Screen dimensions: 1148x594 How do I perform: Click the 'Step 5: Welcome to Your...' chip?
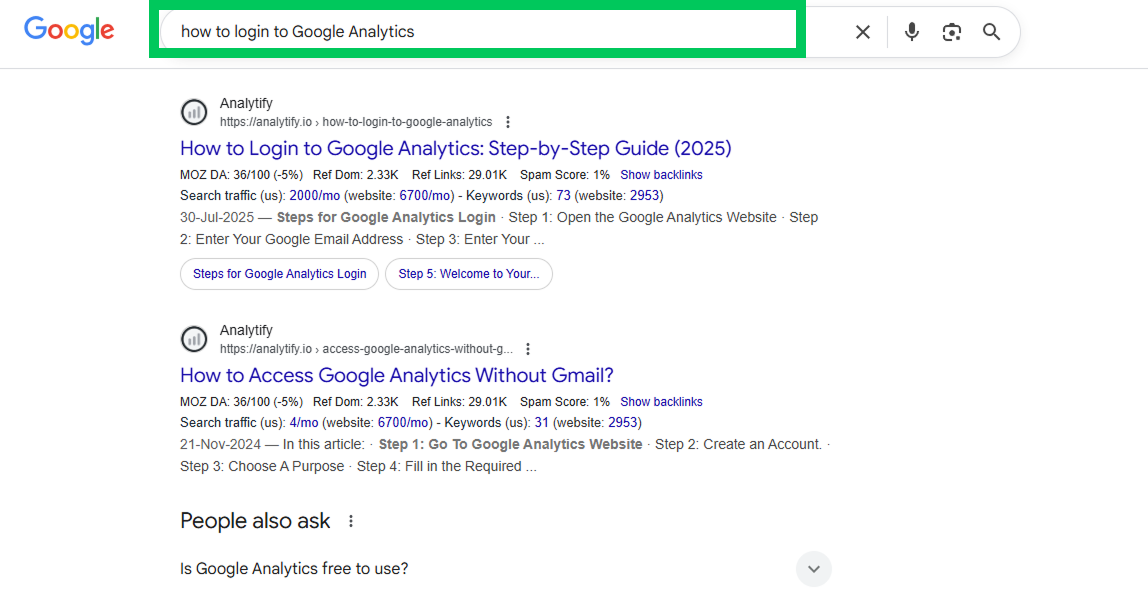pyautogui.click(x=468, y=273)
